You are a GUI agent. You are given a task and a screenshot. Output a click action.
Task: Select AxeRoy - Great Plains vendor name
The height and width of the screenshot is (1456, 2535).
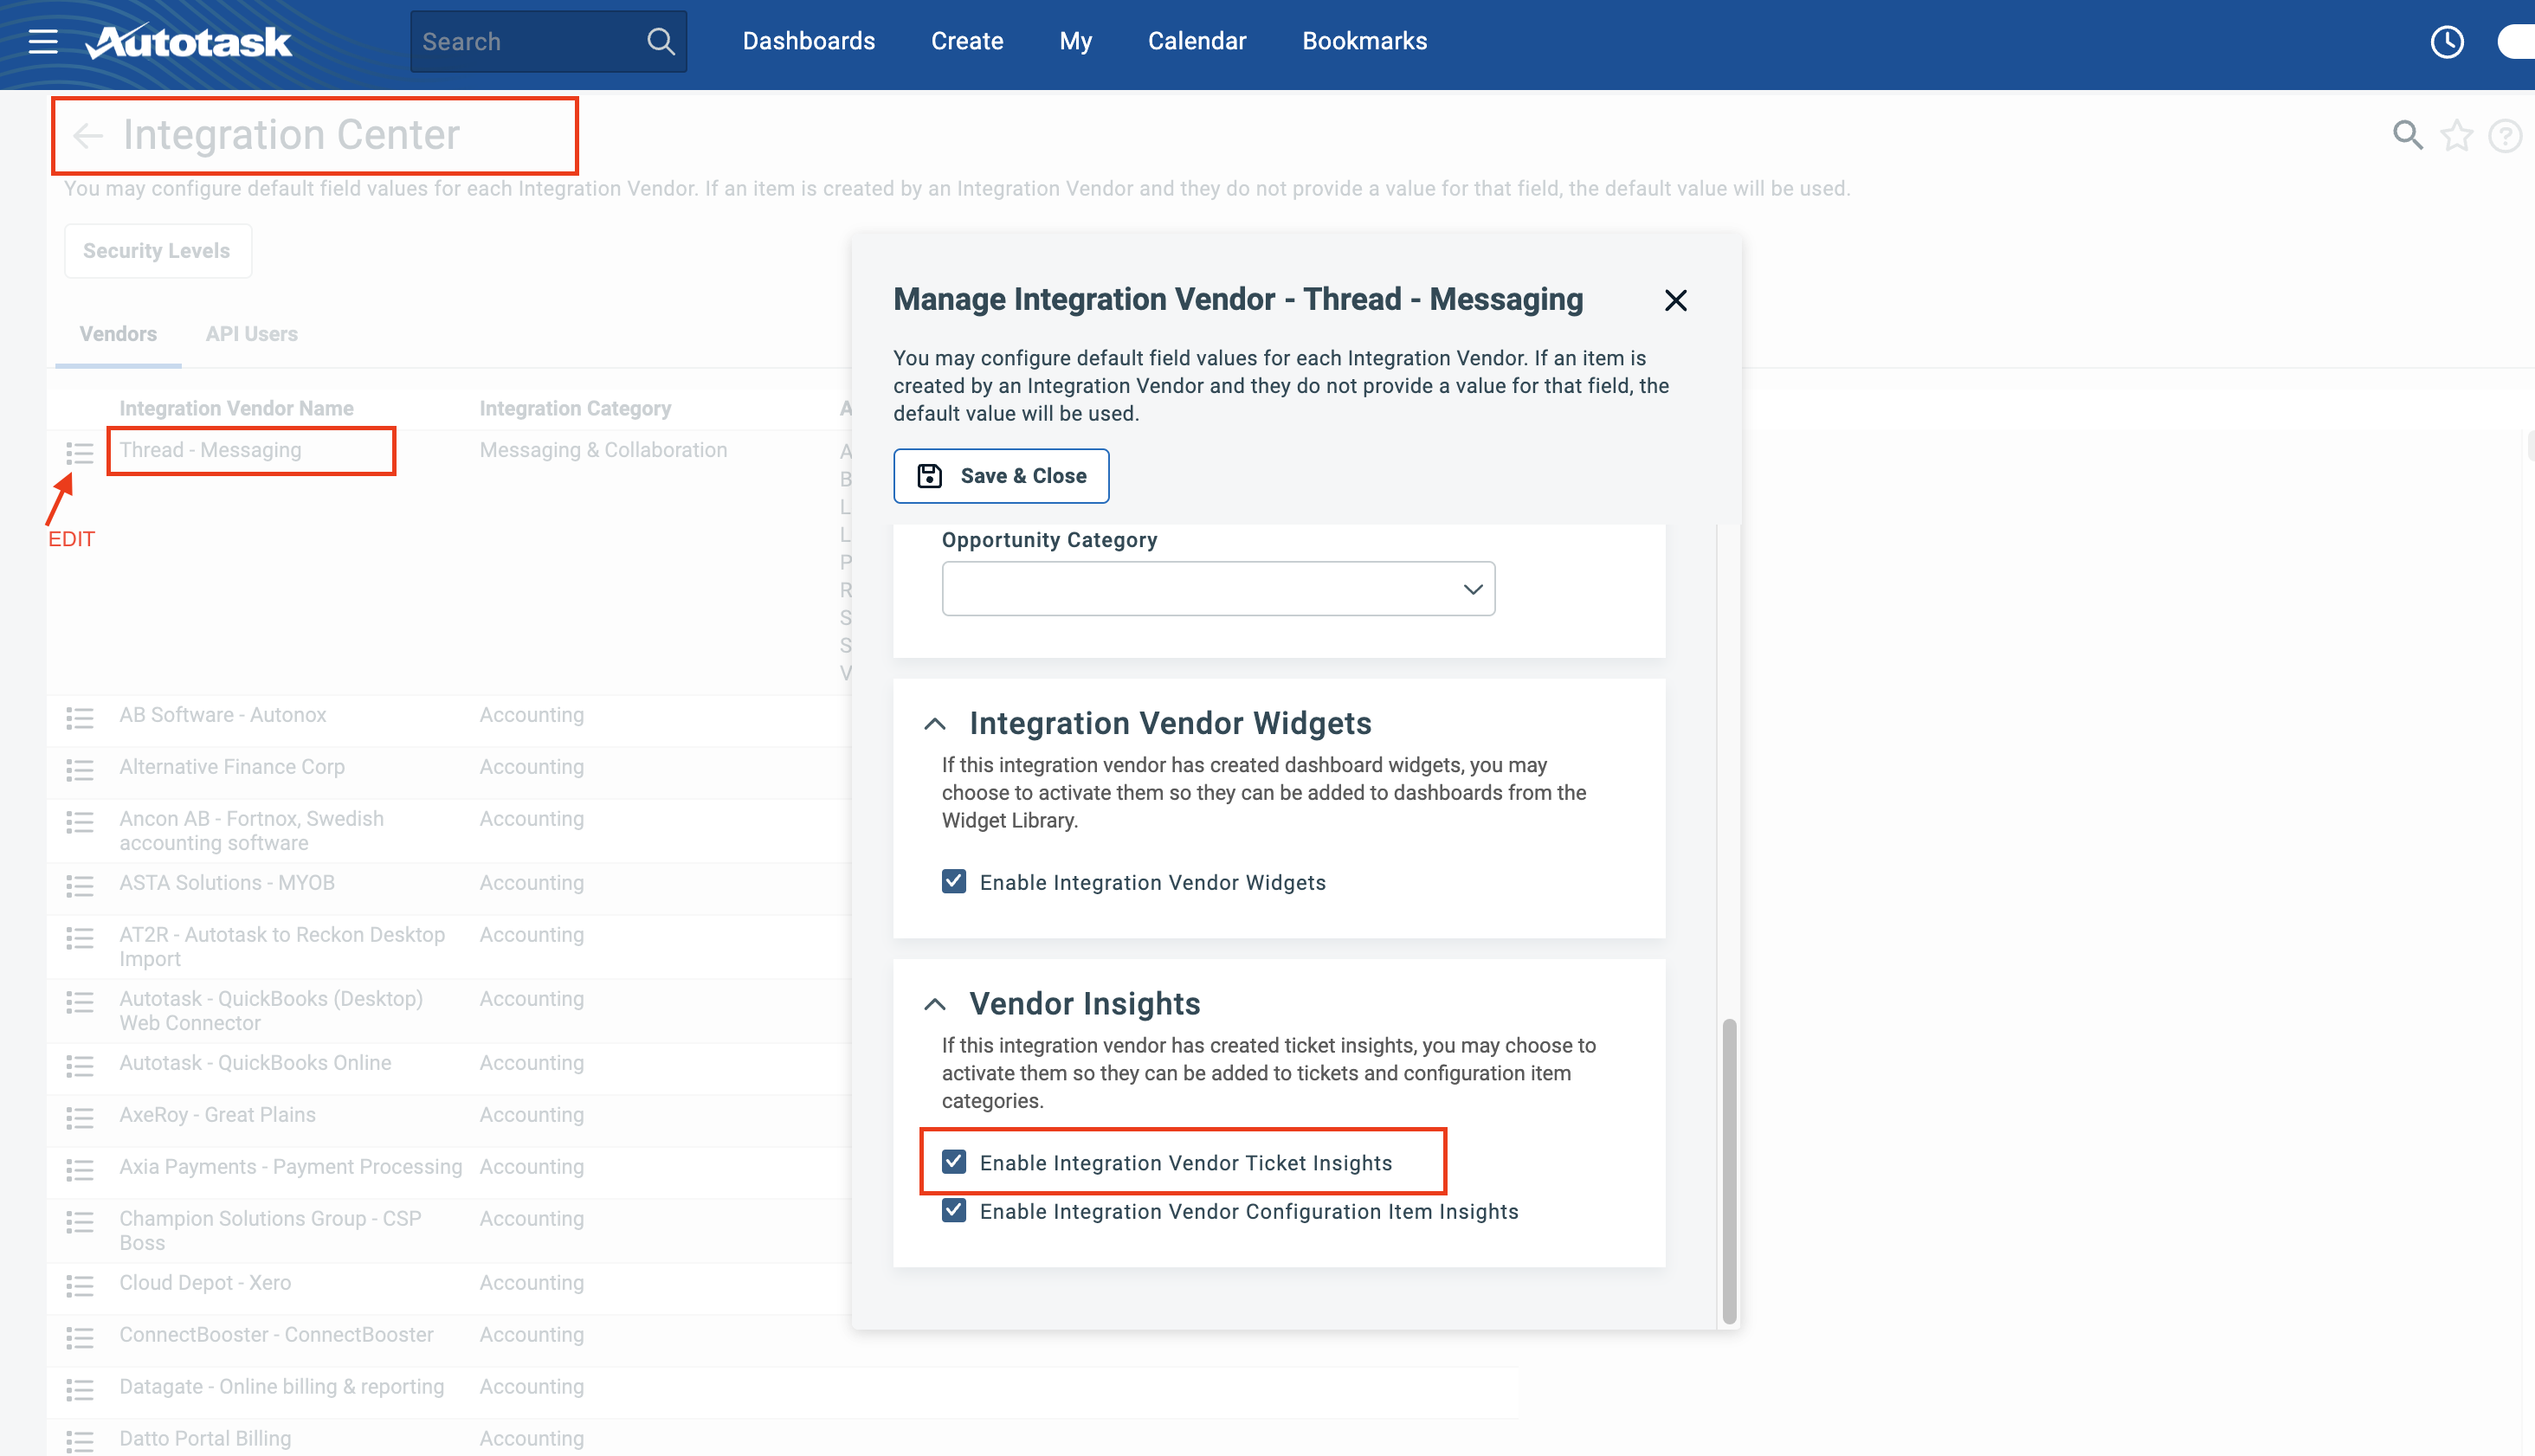coord(217,1115)
